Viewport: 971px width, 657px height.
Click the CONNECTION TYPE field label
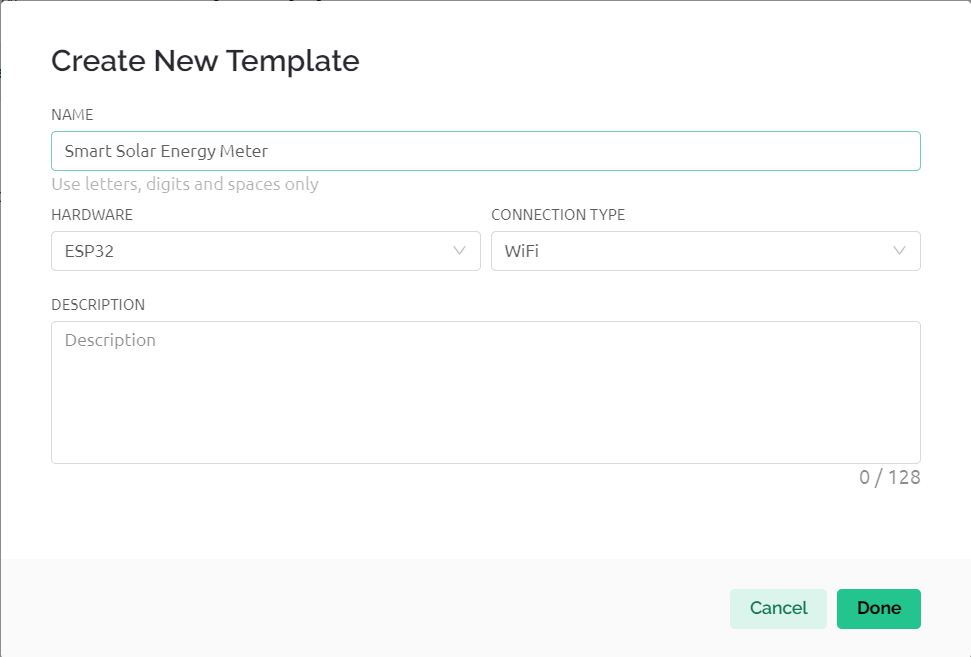click(x=558, y=215)
